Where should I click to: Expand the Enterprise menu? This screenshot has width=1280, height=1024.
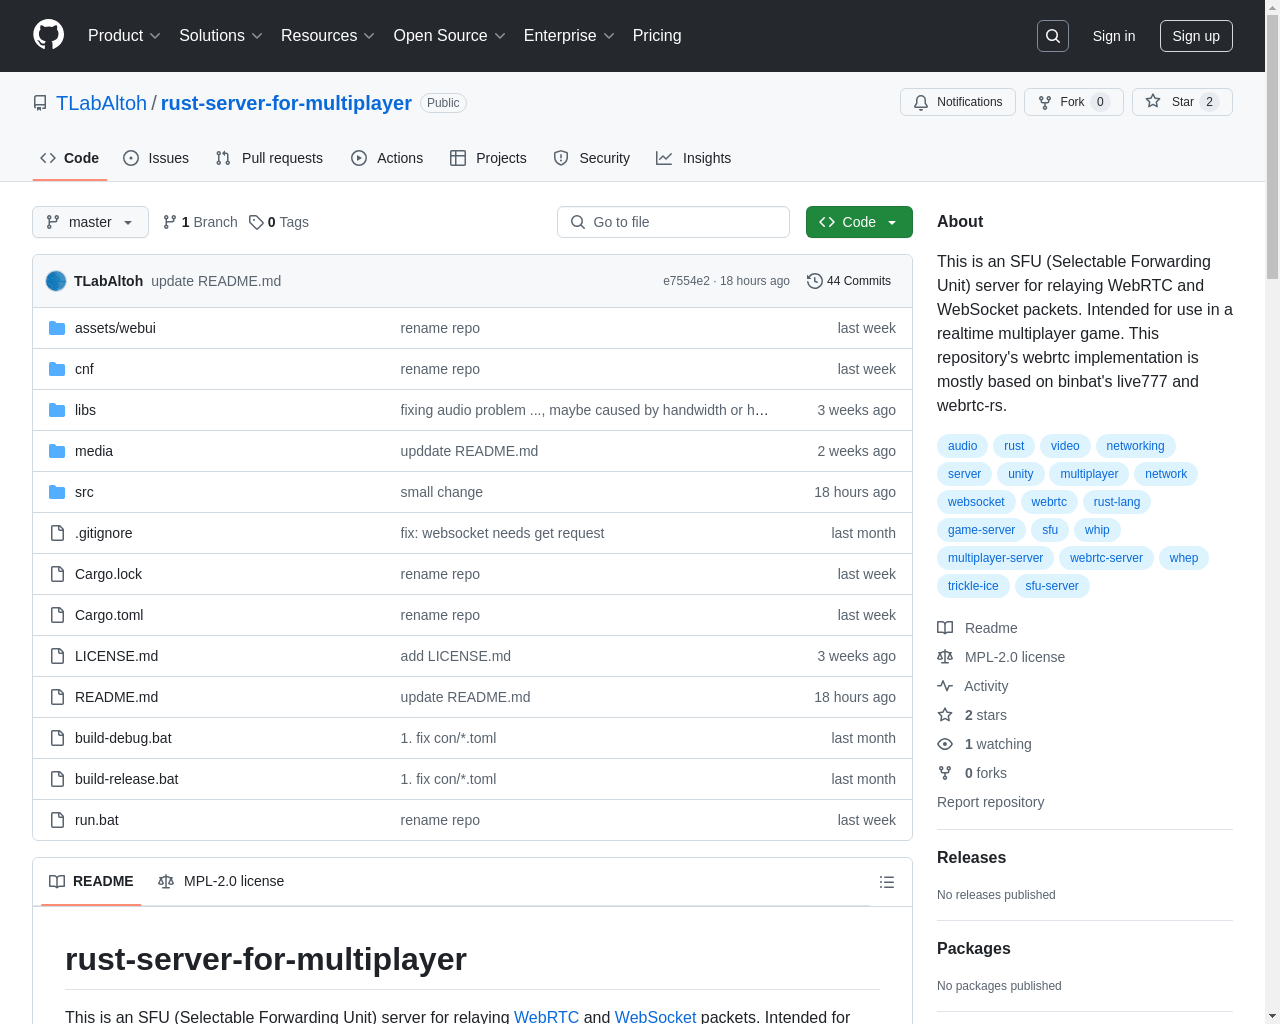[569, 36]
